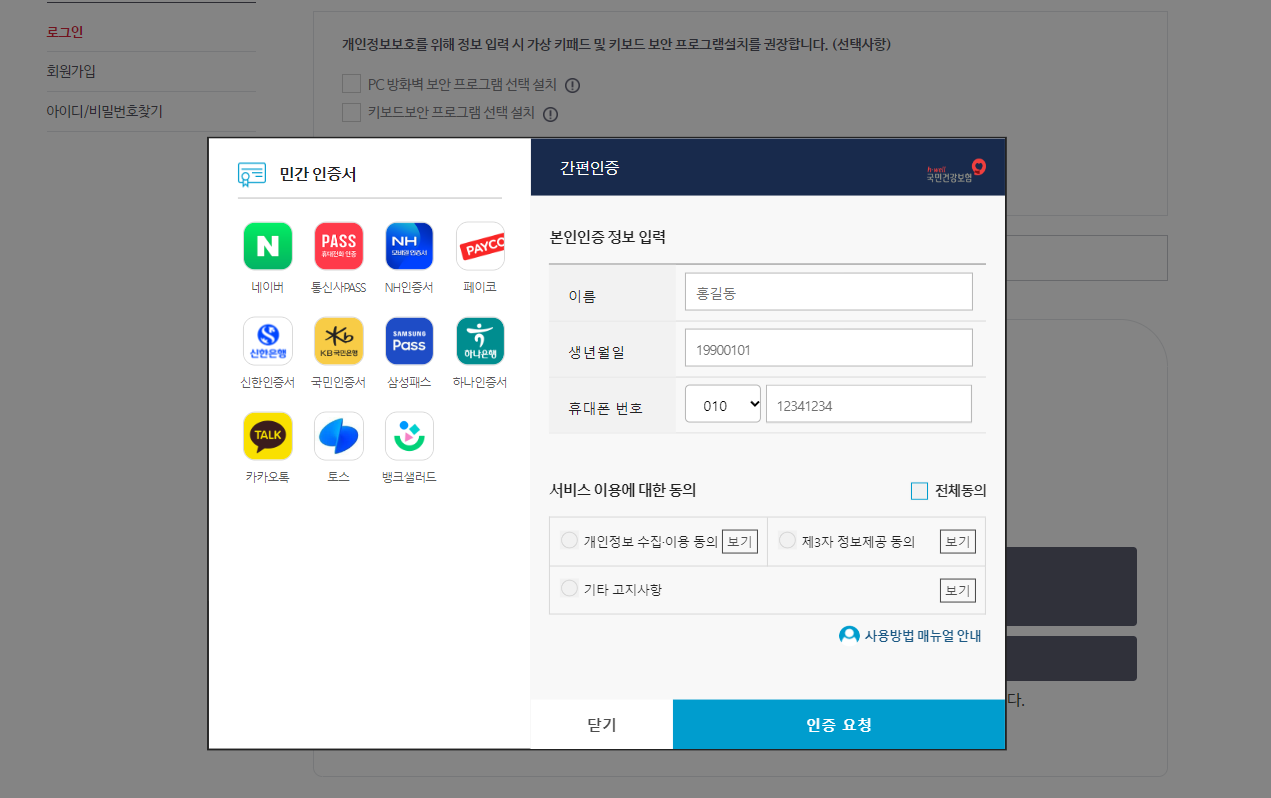Pick the Samsung Pass 삼성패스 icon
Viewport: 1271px width, 798px height.
pos(409,341)
